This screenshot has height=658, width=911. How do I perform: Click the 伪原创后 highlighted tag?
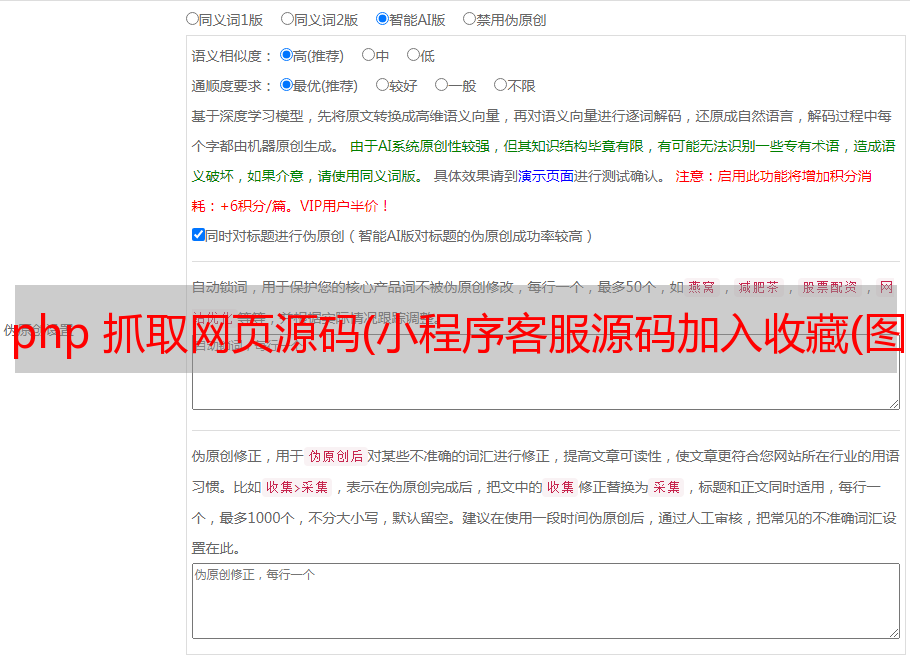(x=336, y=456)
